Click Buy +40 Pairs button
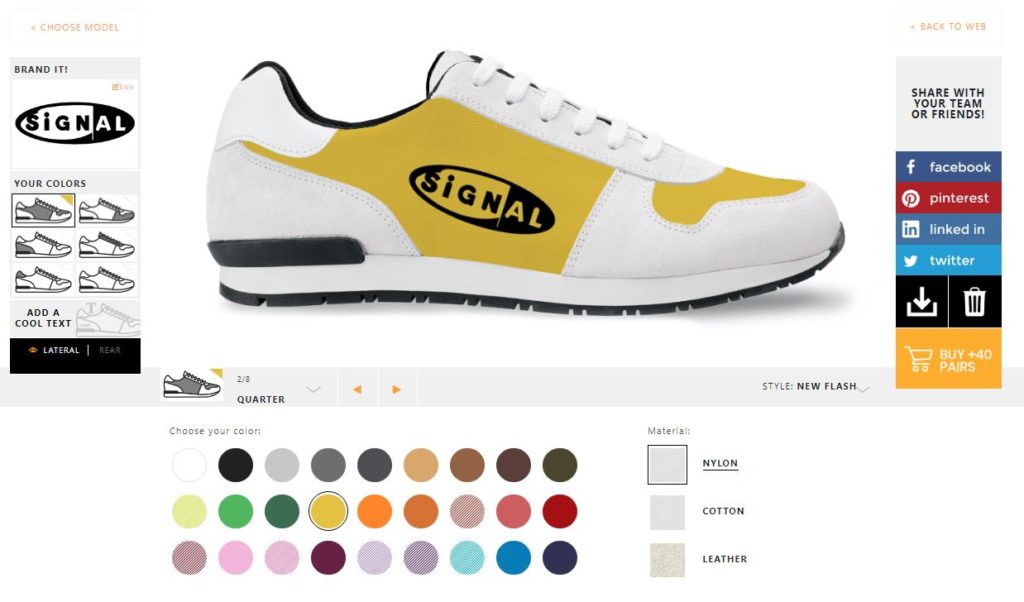The image size is (1024, 602). pyautogui.click(x=948, y=359)
